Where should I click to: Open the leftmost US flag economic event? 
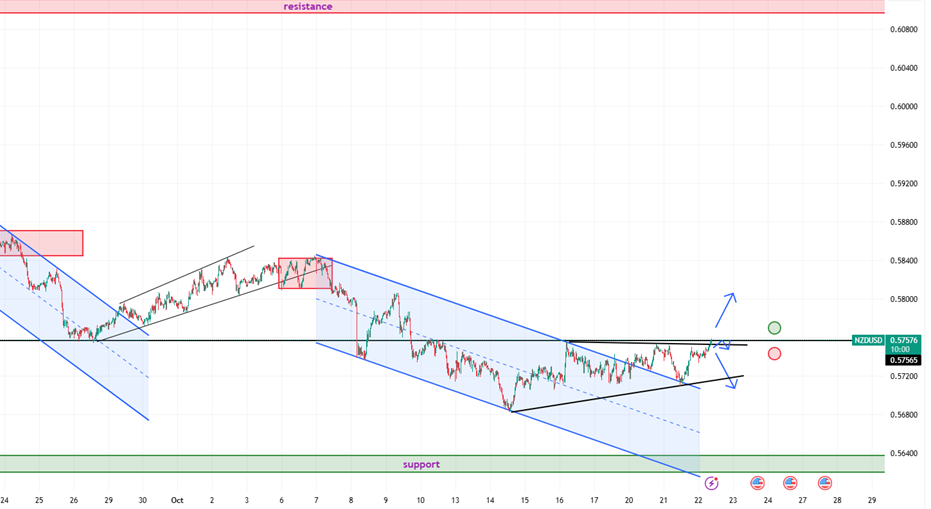click(x=757, y=483)
